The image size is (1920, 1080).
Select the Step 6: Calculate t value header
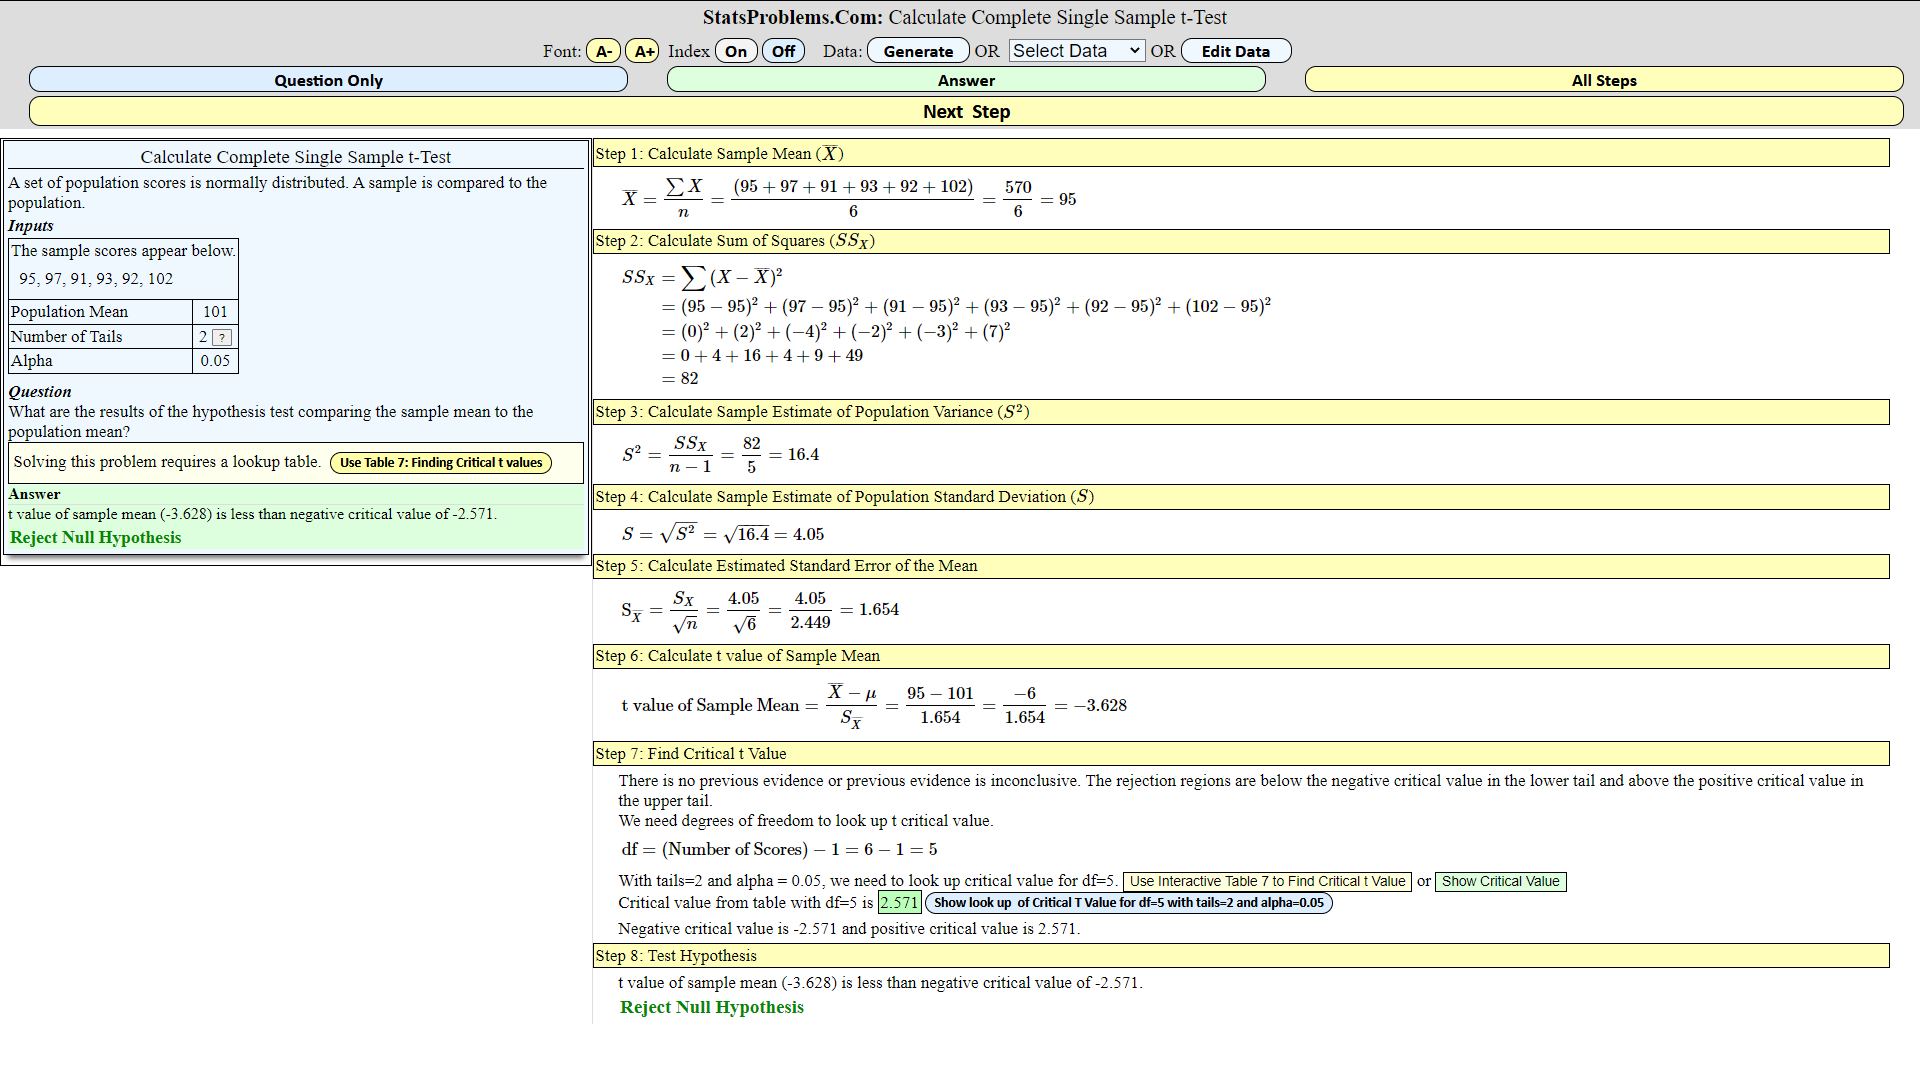tap(1241, 656)
